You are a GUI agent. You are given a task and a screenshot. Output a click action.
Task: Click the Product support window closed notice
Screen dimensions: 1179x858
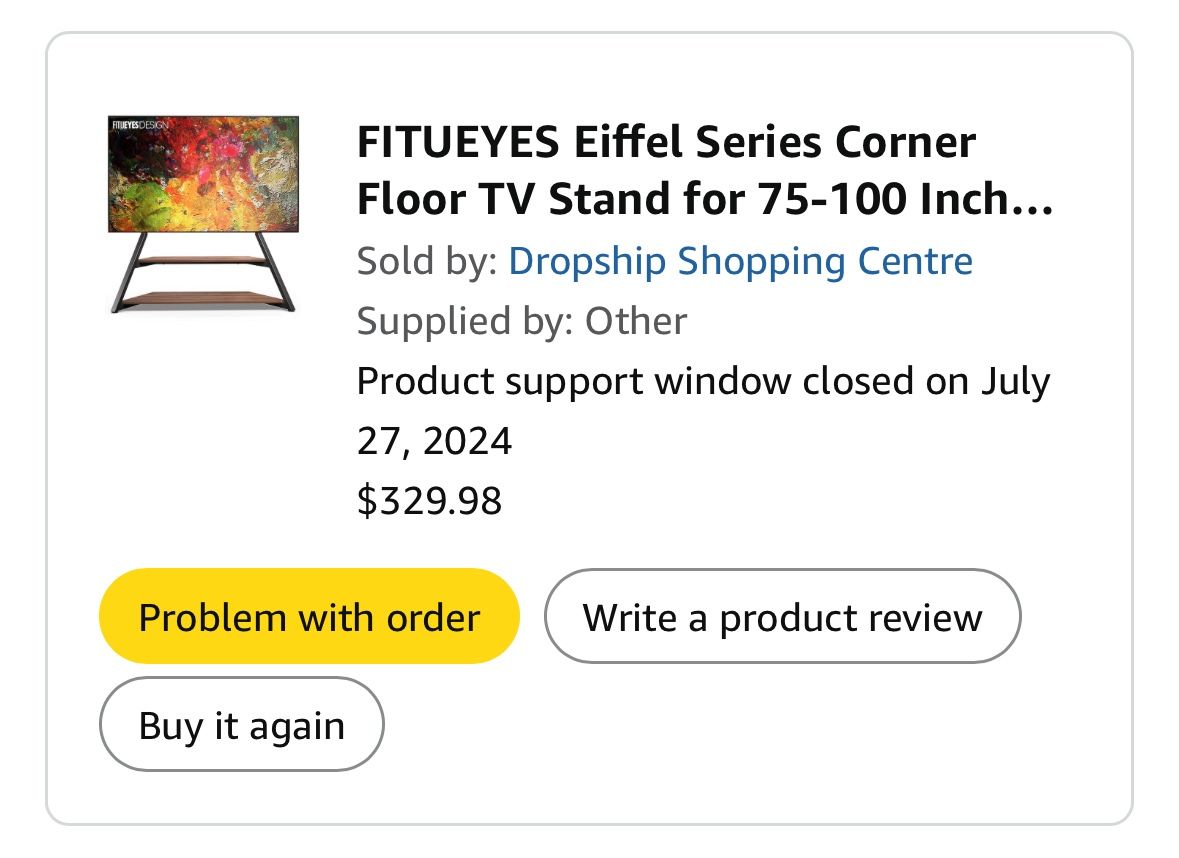[703, 411]
